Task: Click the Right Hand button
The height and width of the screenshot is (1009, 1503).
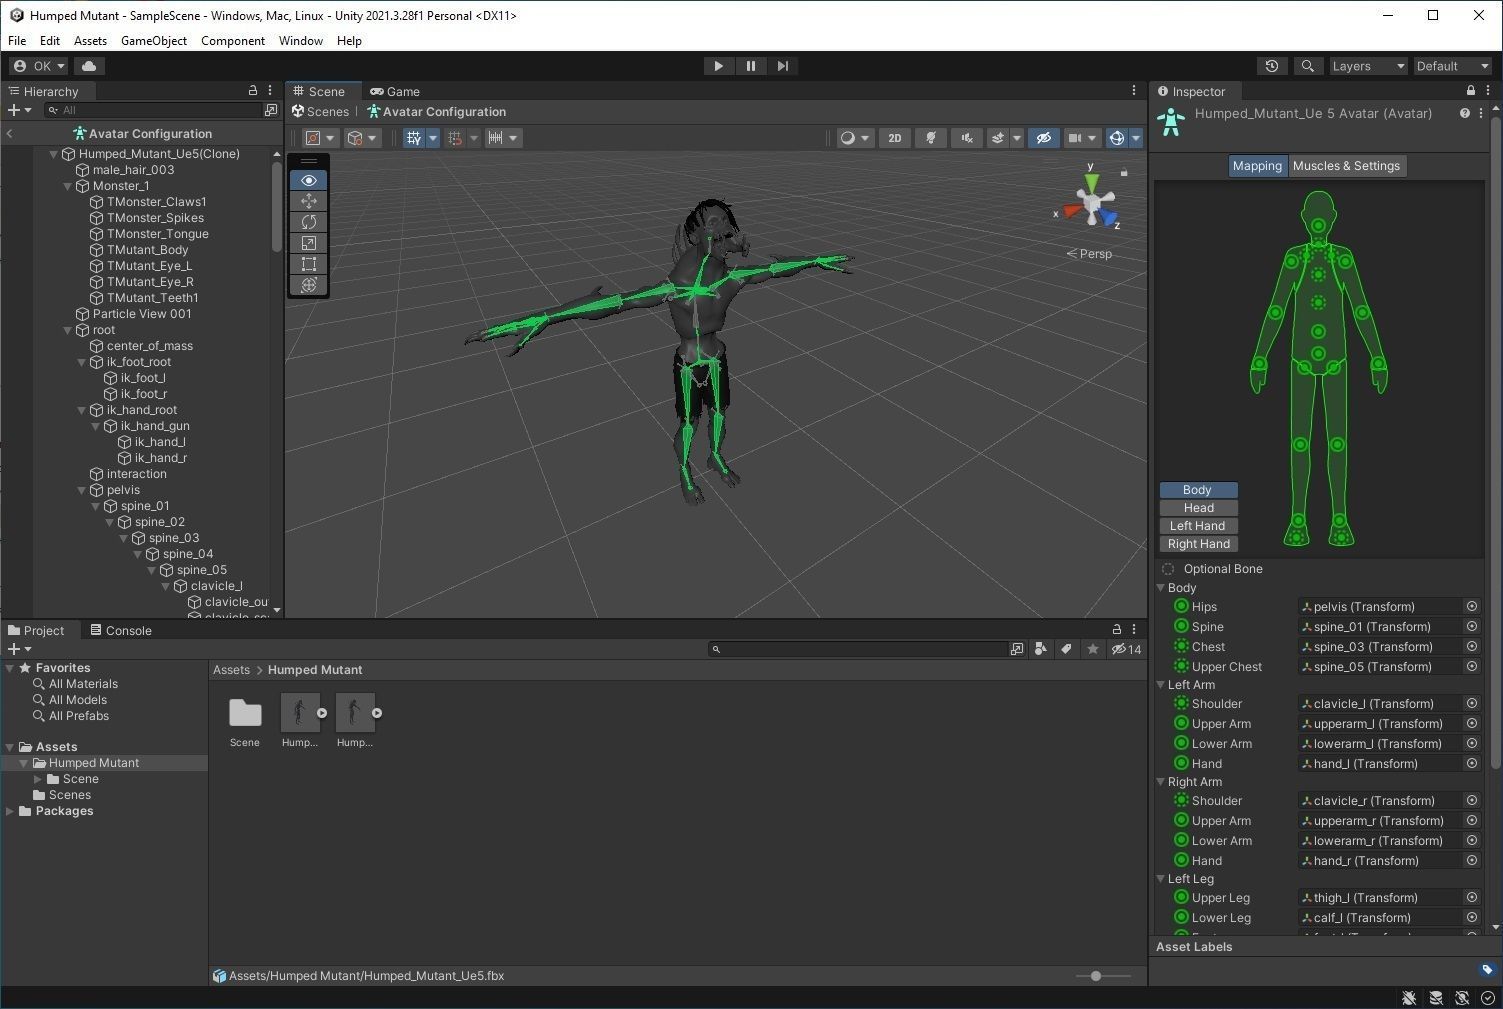Action: [1198, 544]
